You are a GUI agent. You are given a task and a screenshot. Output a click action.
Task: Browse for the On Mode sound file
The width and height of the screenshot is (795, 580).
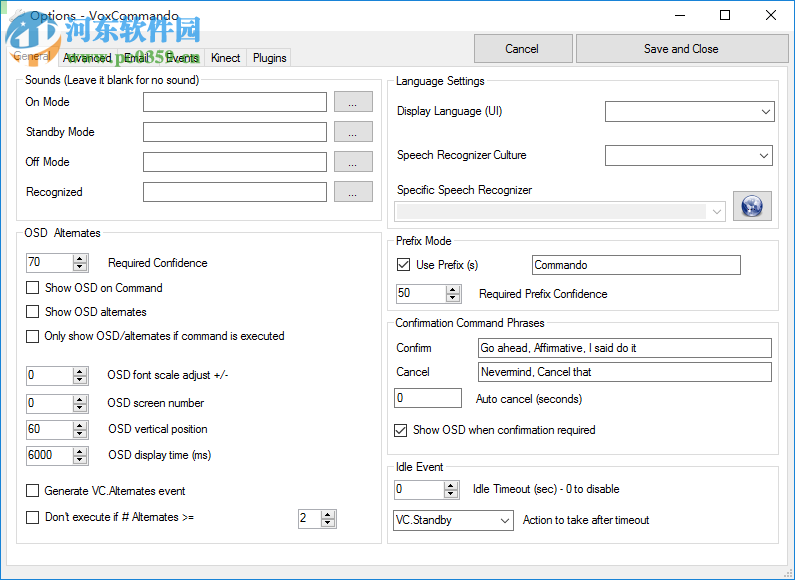tap(353, 102)
